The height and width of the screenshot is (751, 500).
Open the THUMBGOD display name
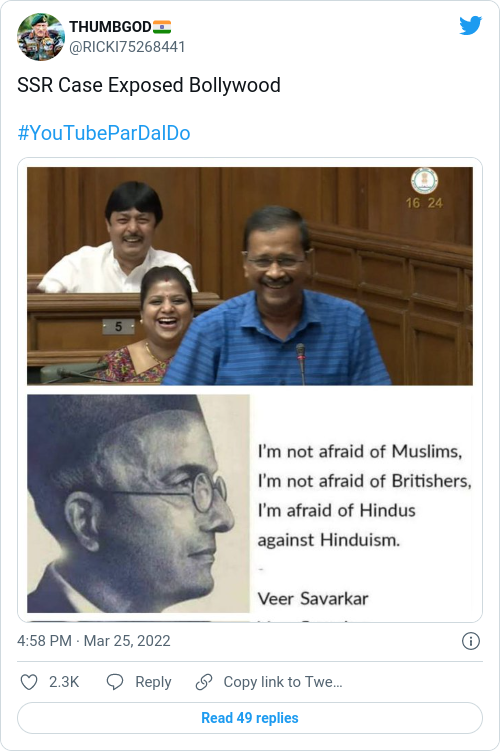pos(110,27)
